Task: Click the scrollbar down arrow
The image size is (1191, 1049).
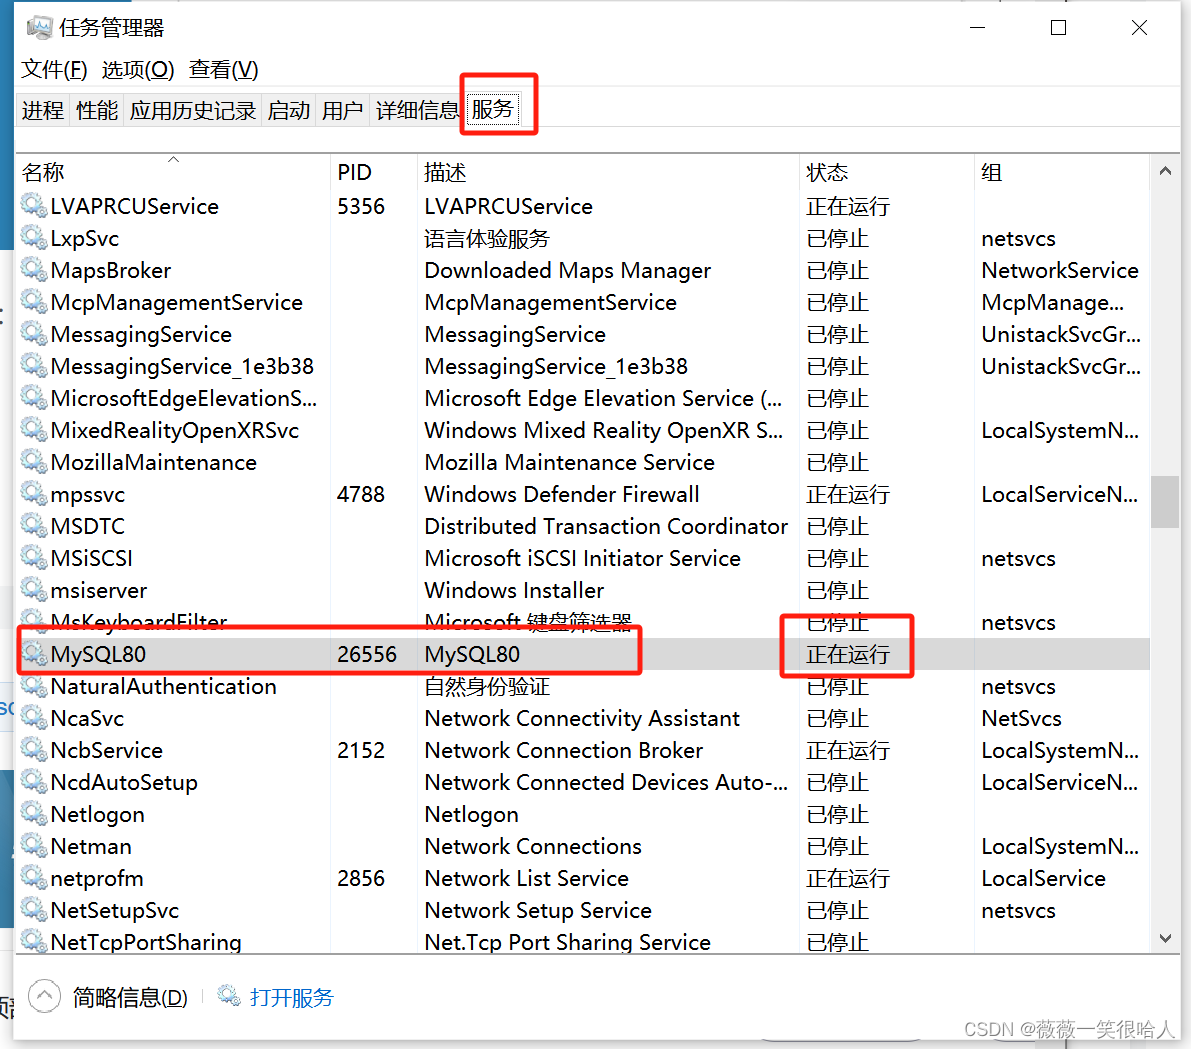Action: 1166,938
